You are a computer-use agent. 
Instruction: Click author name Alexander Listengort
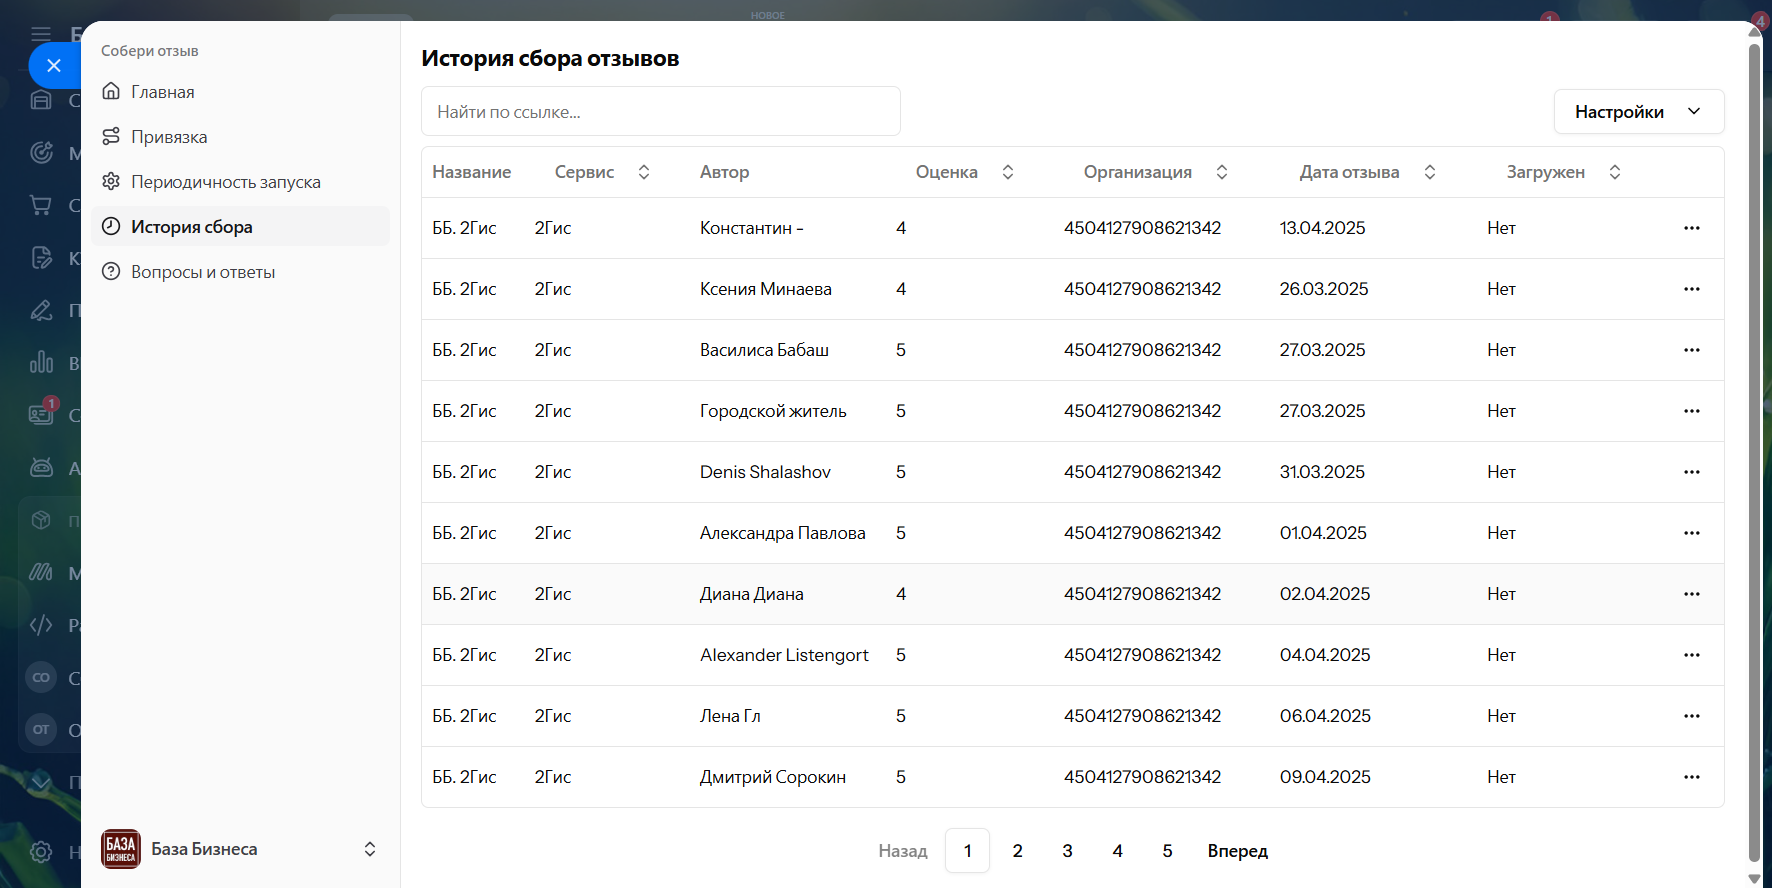click(784, 655)
